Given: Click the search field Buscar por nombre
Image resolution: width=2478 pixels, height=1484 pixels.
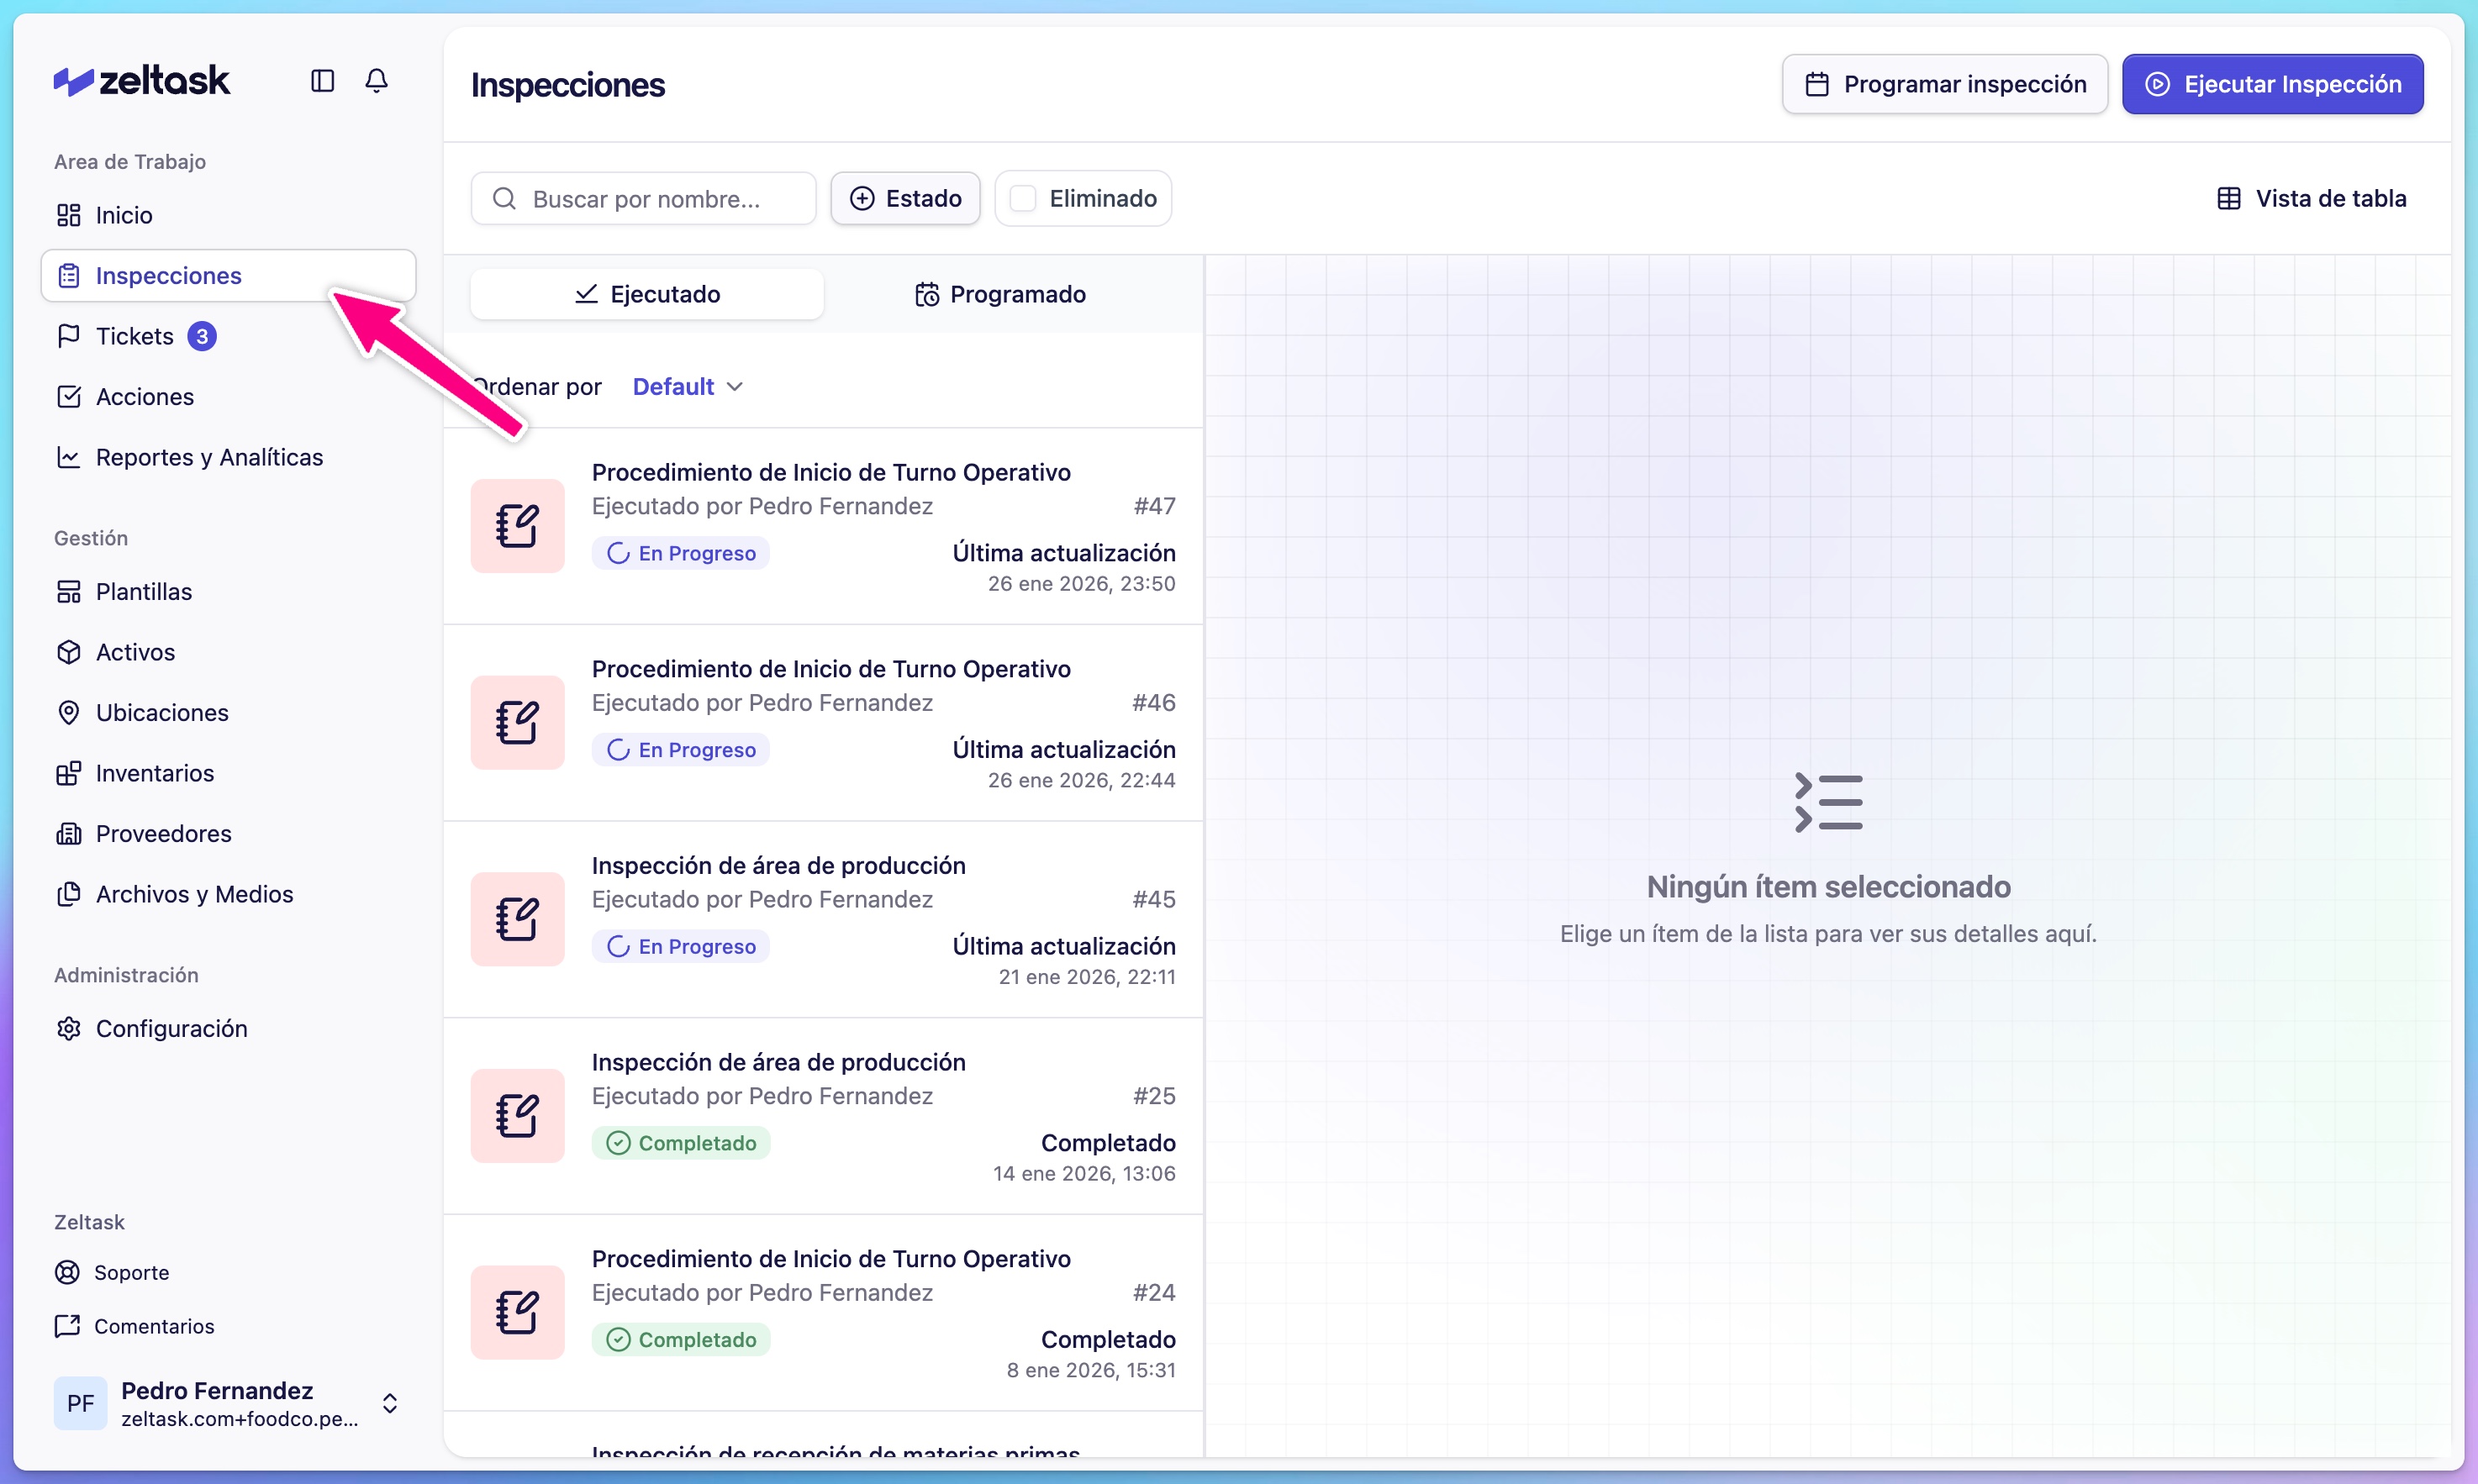Looking at the screenshot, I should pos(643,198).
